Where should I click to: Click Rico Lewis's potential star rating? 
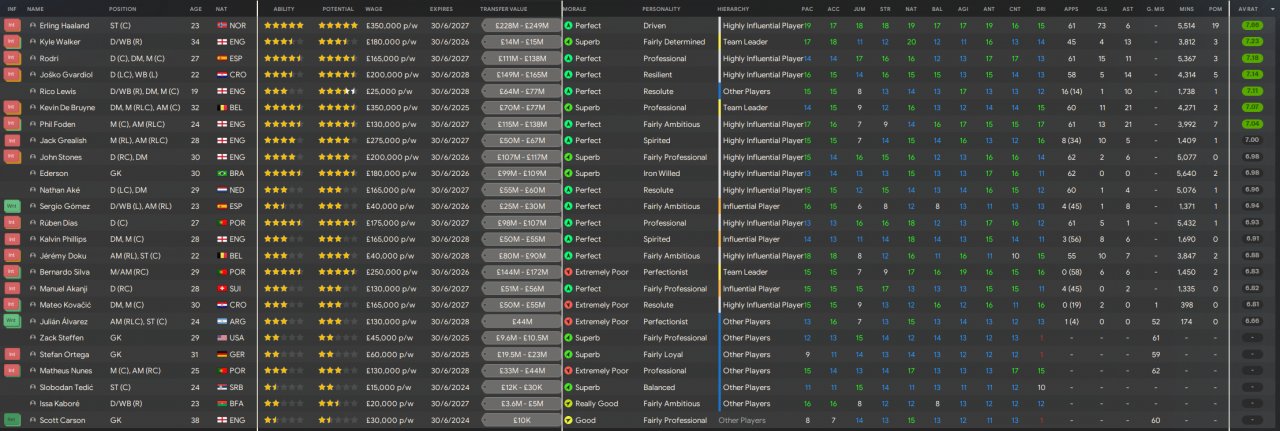338,91
